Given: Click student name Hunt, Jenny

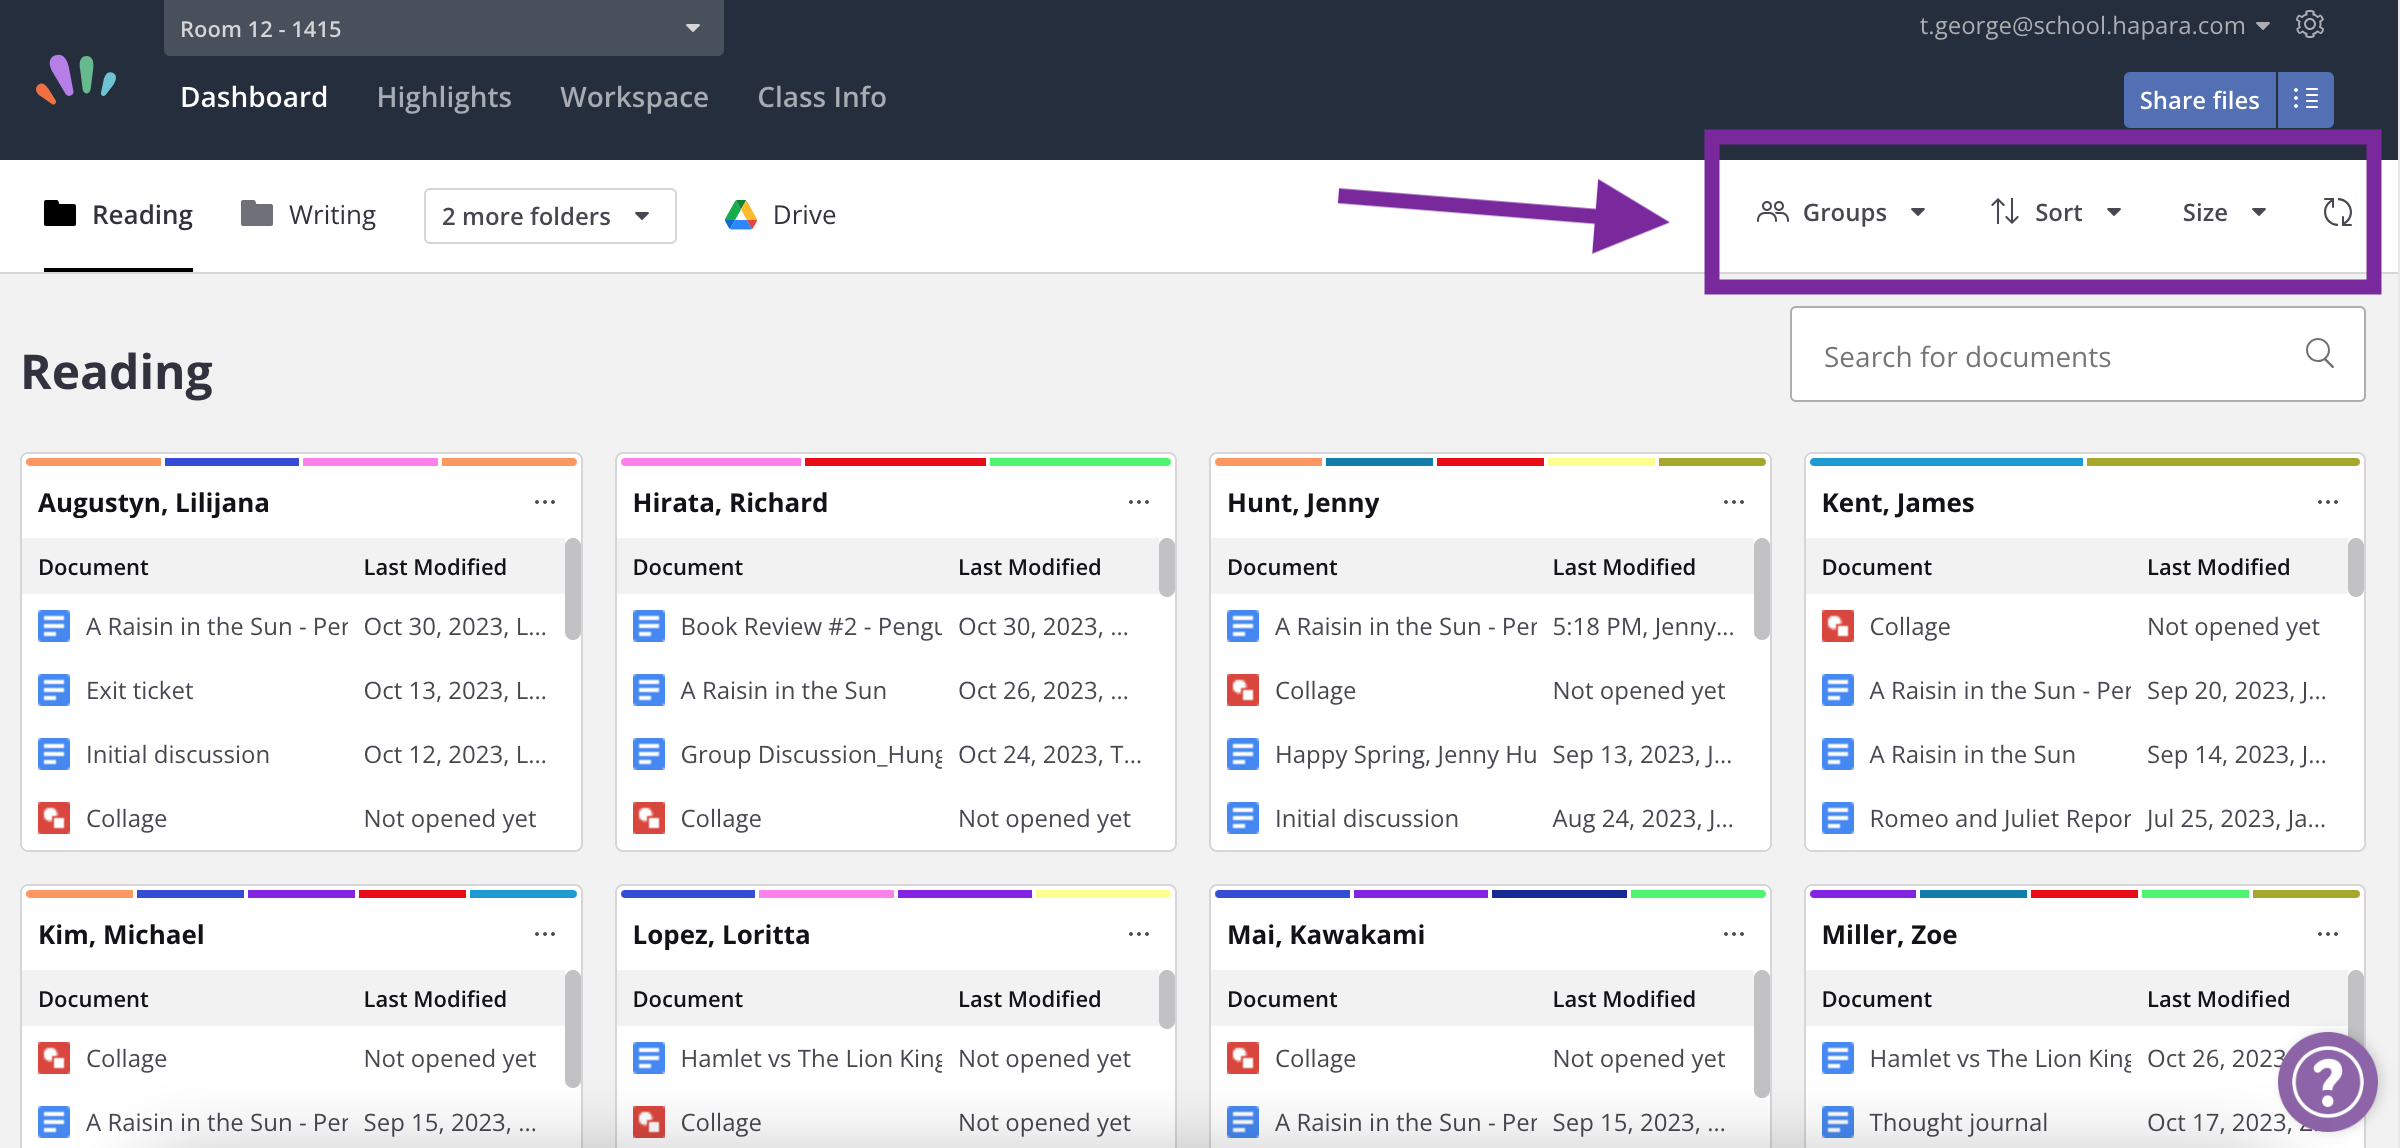Looking at the screenshot, I should (1303, 502).
